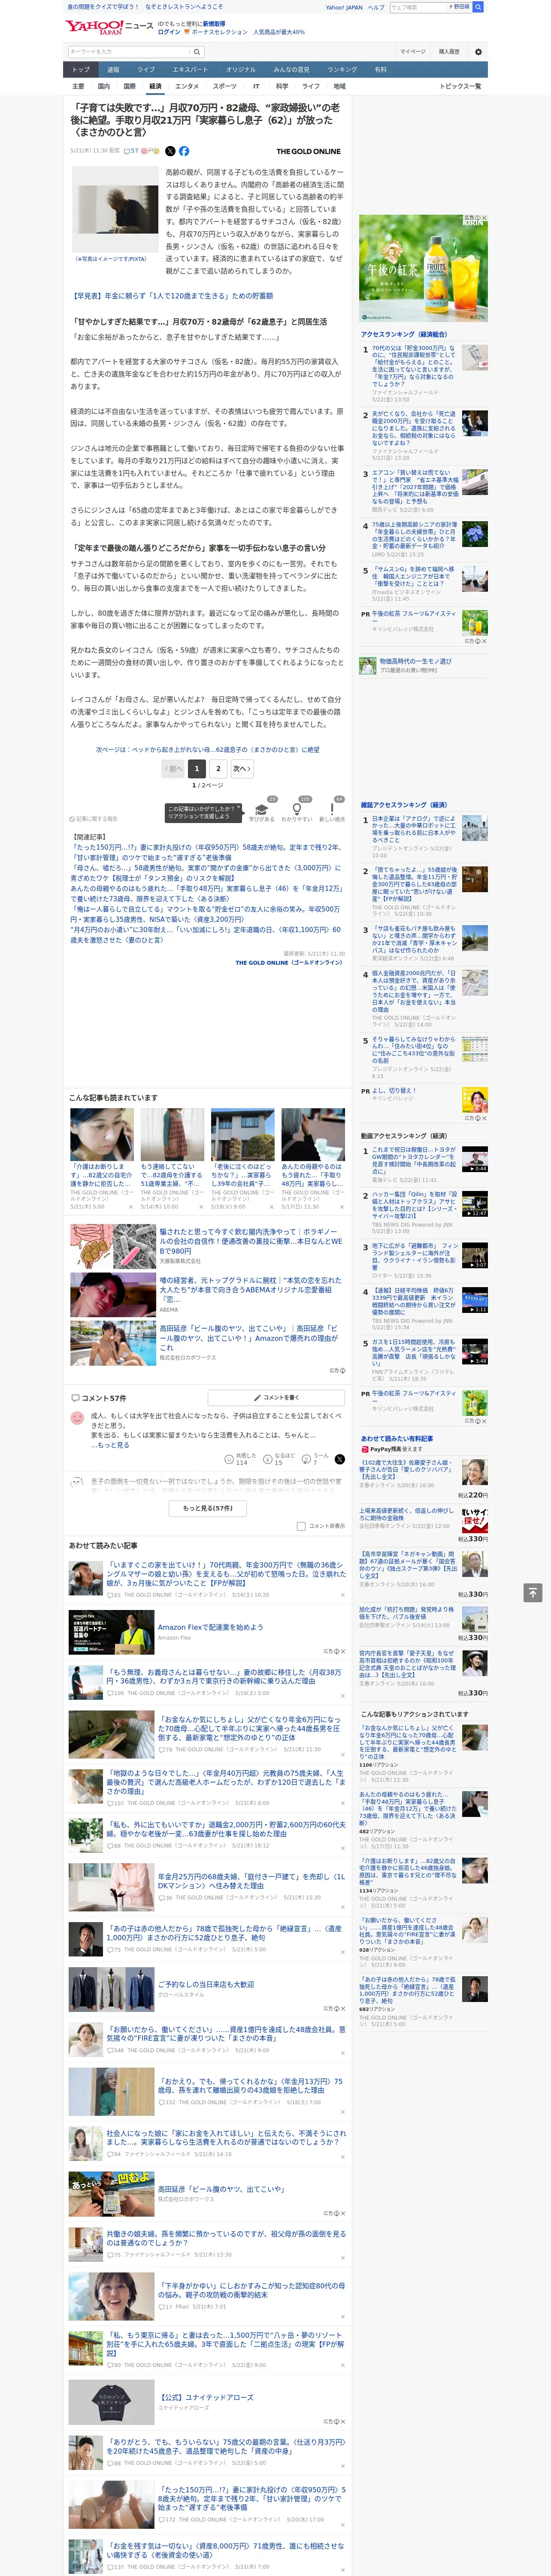This screenshot has width=551, height=2576.
Task: Click the ログイン link
Action: click(x=169, y=32)
